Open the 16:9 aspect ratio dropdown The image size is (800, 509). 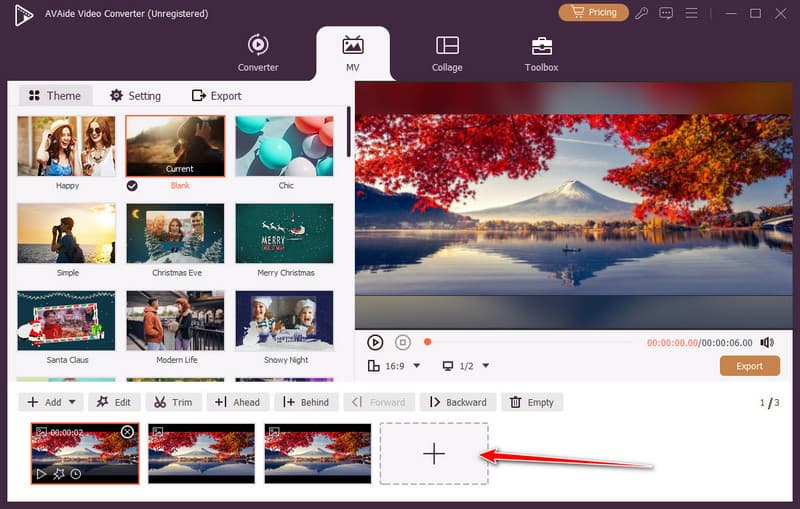click(394, 366)
